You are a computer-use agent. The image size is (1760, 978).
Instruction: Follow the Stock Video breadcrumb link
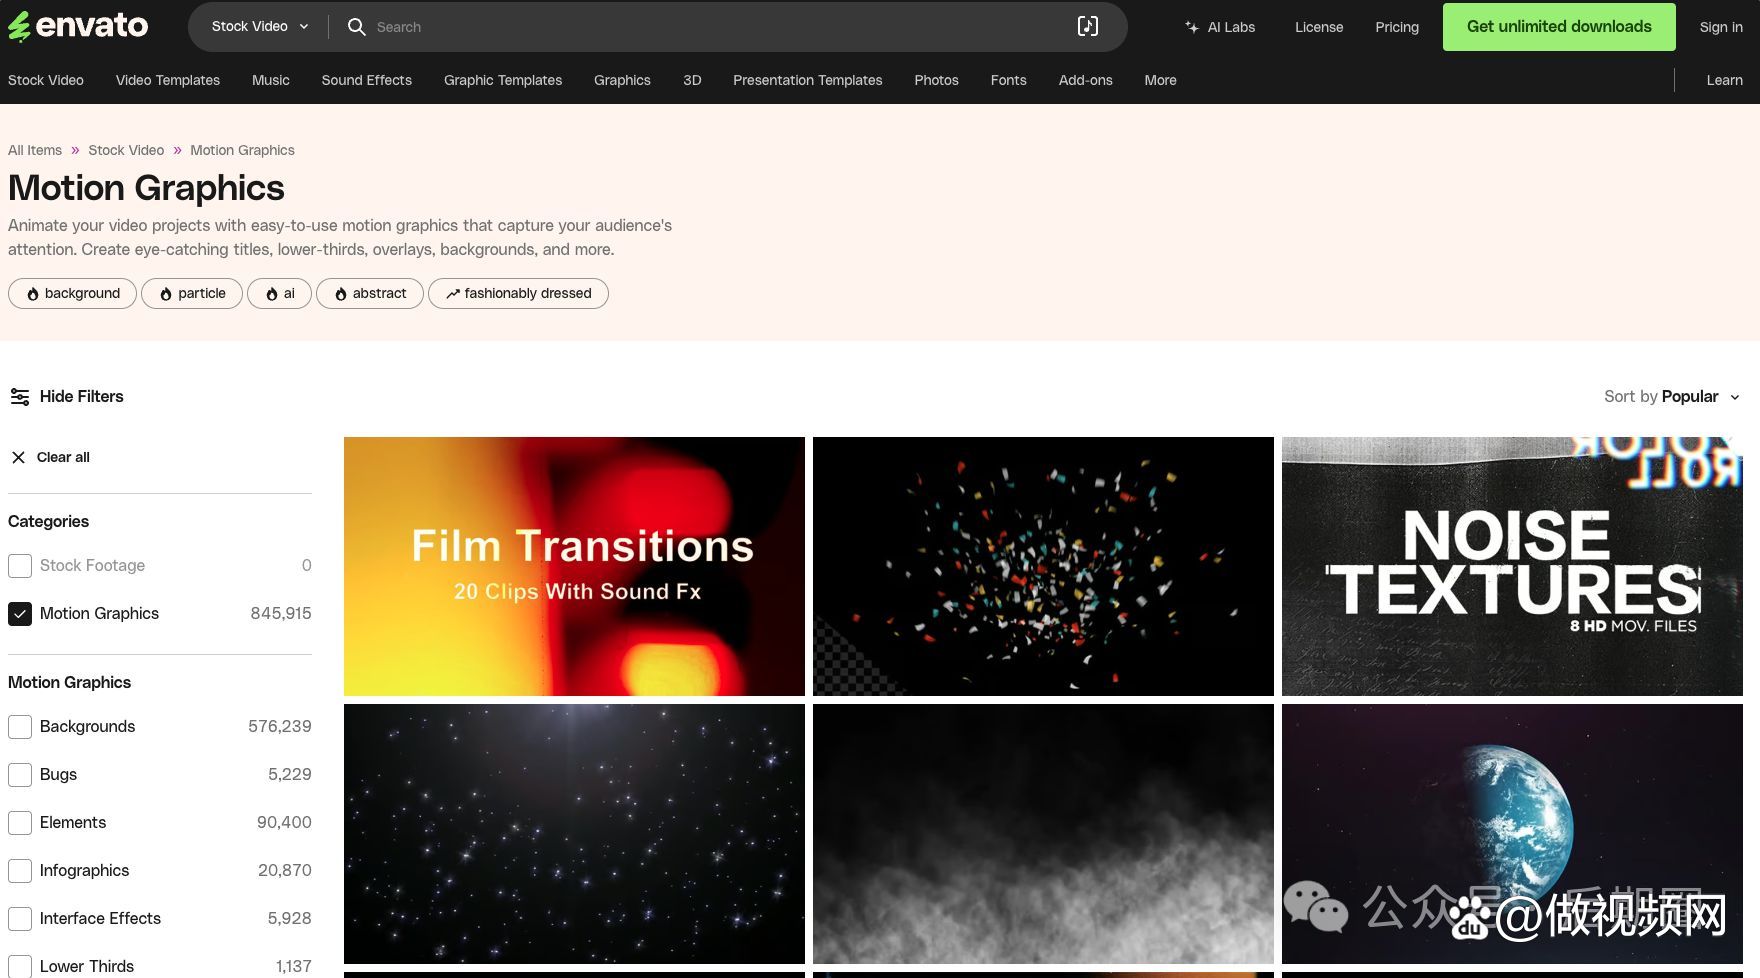[x=126, y=150]
